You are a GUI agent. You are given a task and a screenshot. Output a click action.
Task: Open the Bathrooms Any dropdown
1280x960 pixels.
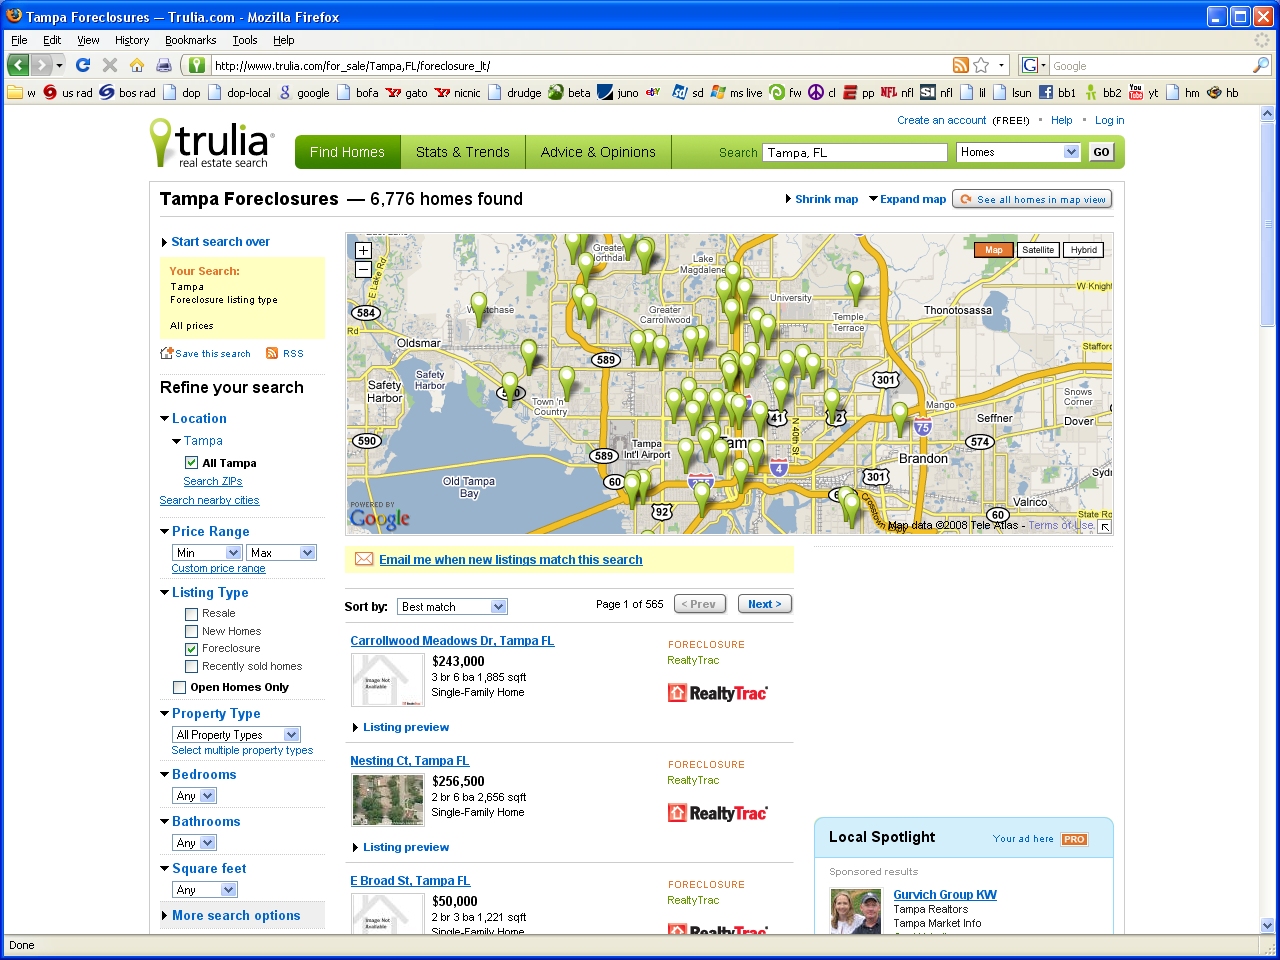coord(194,843)
